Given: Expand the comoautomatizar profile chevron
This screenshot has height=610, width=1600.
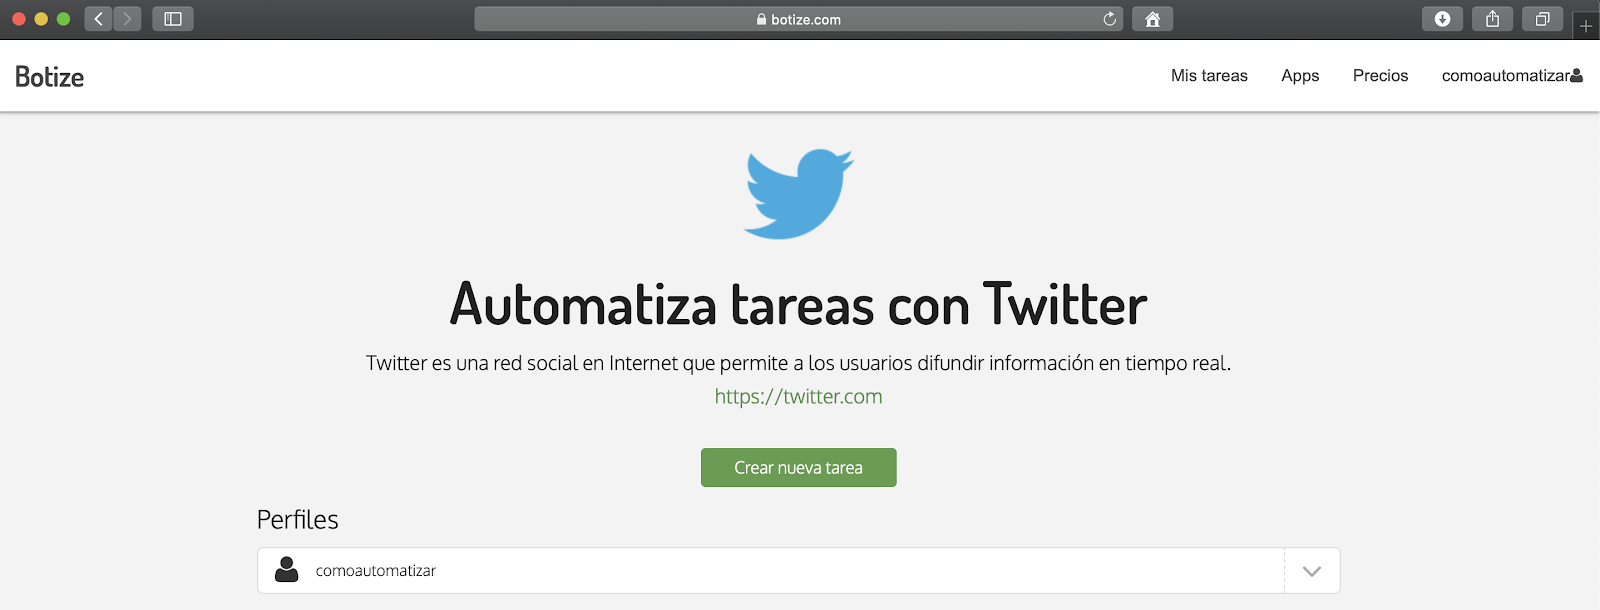Looking at the screenshot, I should [1312, 571].
